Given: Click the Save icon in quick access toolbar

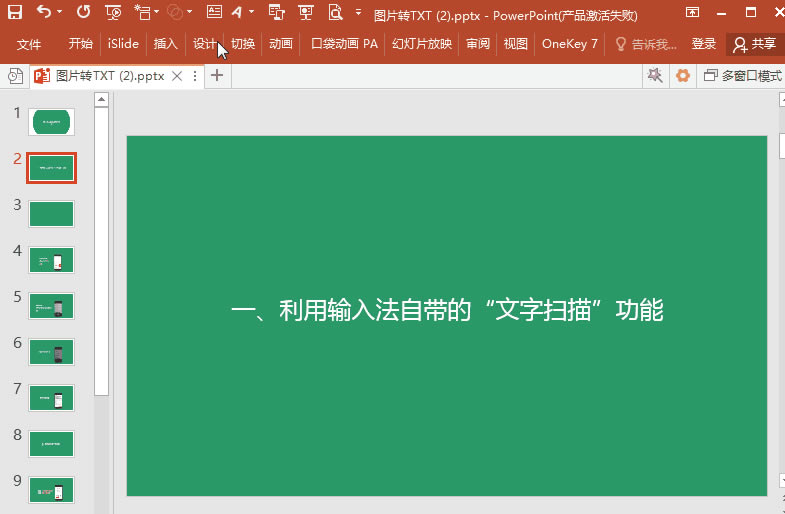Looking at the screenshot, I should click(15, 13).
